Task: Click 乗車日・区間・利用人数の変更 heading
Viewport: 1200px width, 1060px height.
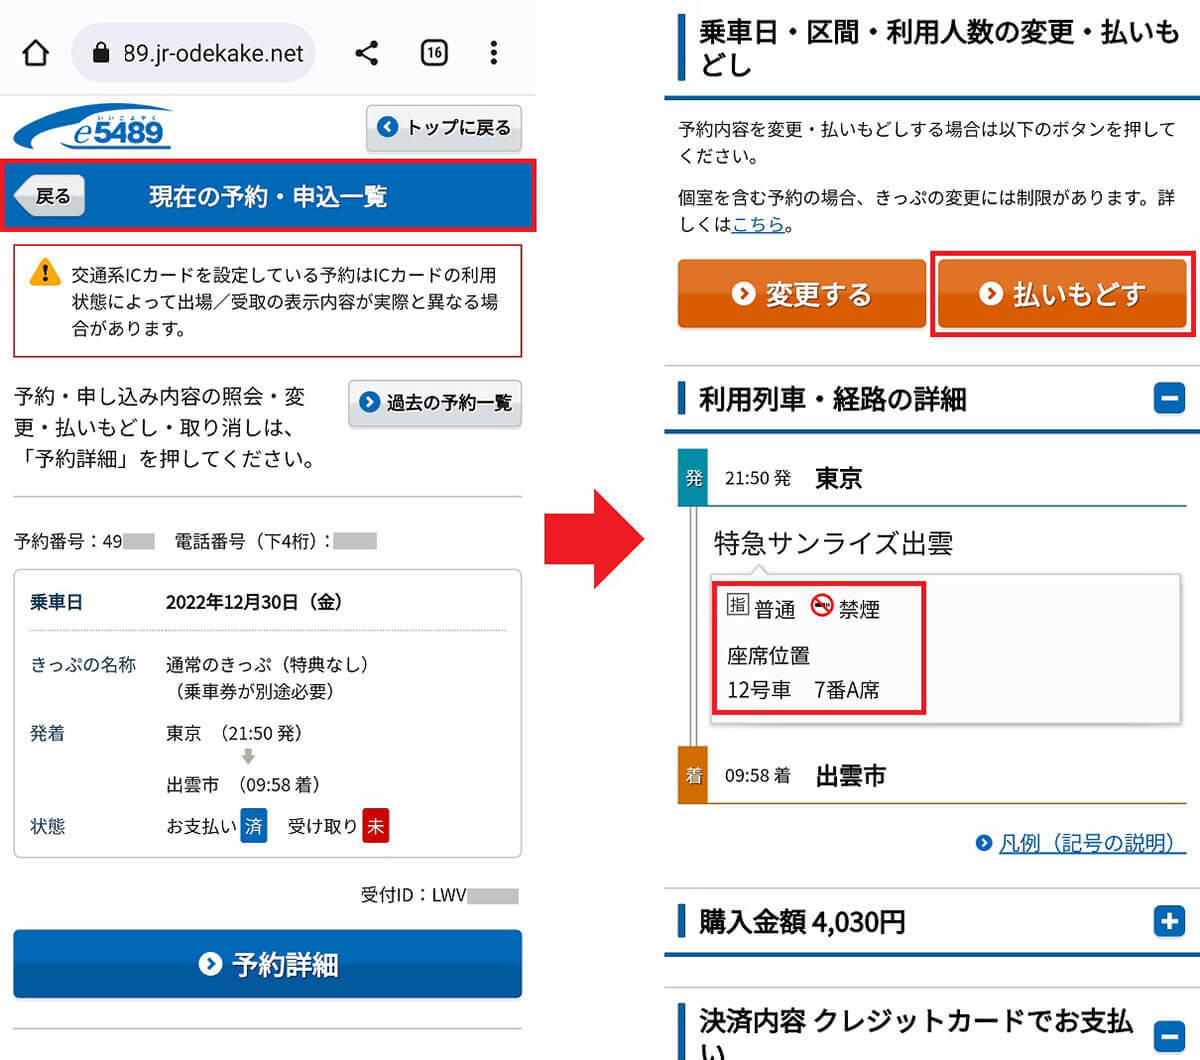Action: coord(939,47)
